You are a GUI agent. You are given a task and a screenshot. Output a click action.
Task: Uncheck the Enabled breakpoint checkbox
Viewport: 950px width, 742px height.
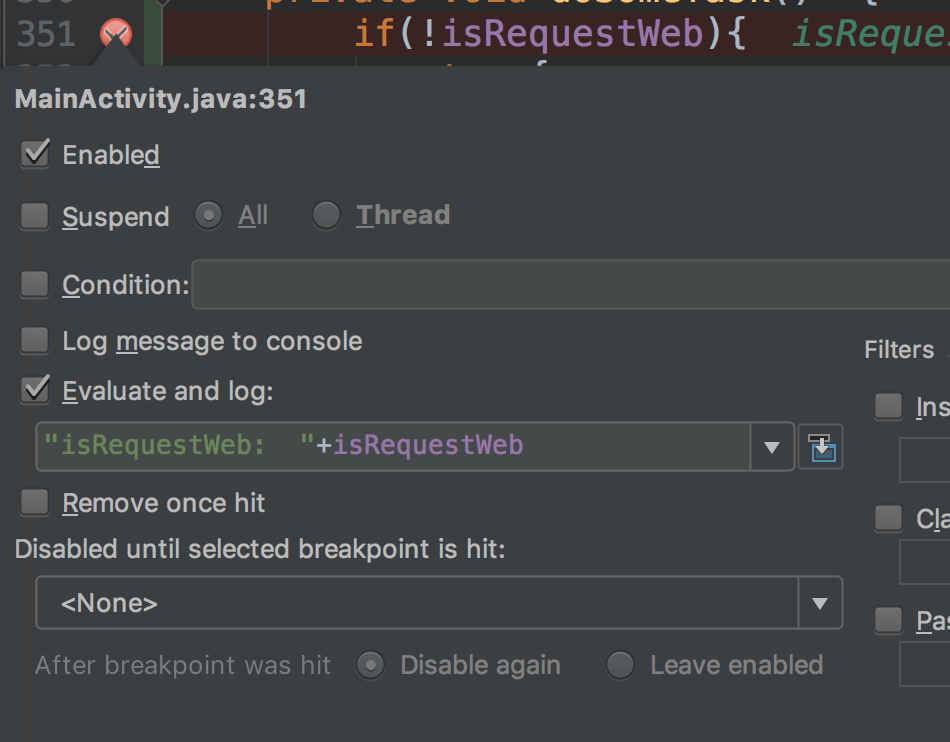click(x=34, y=154)
